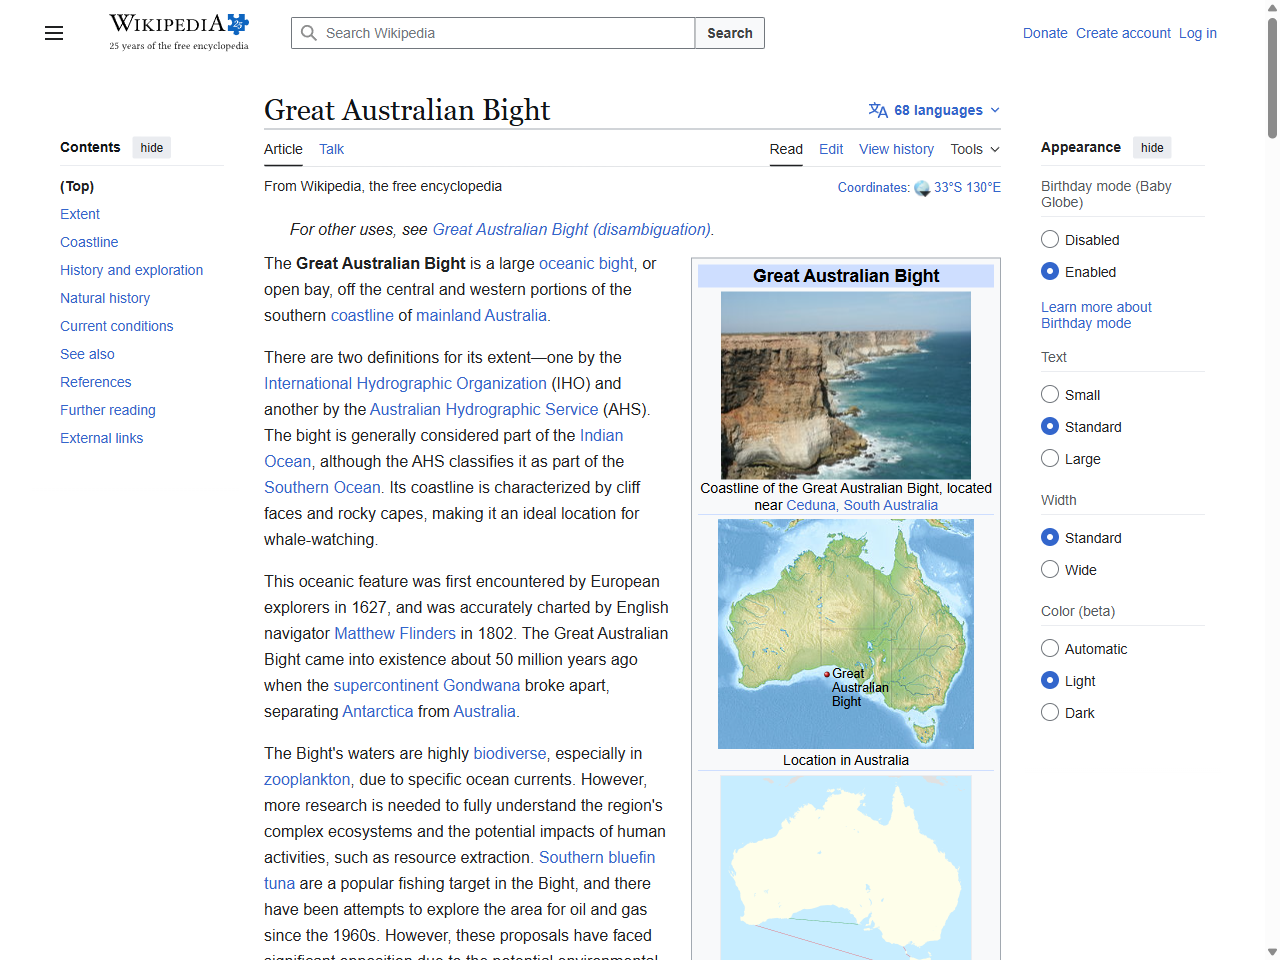Screen dimensions: 1280x960
Task: Open the Location in Australia relief map
Action: pos(846,634)
